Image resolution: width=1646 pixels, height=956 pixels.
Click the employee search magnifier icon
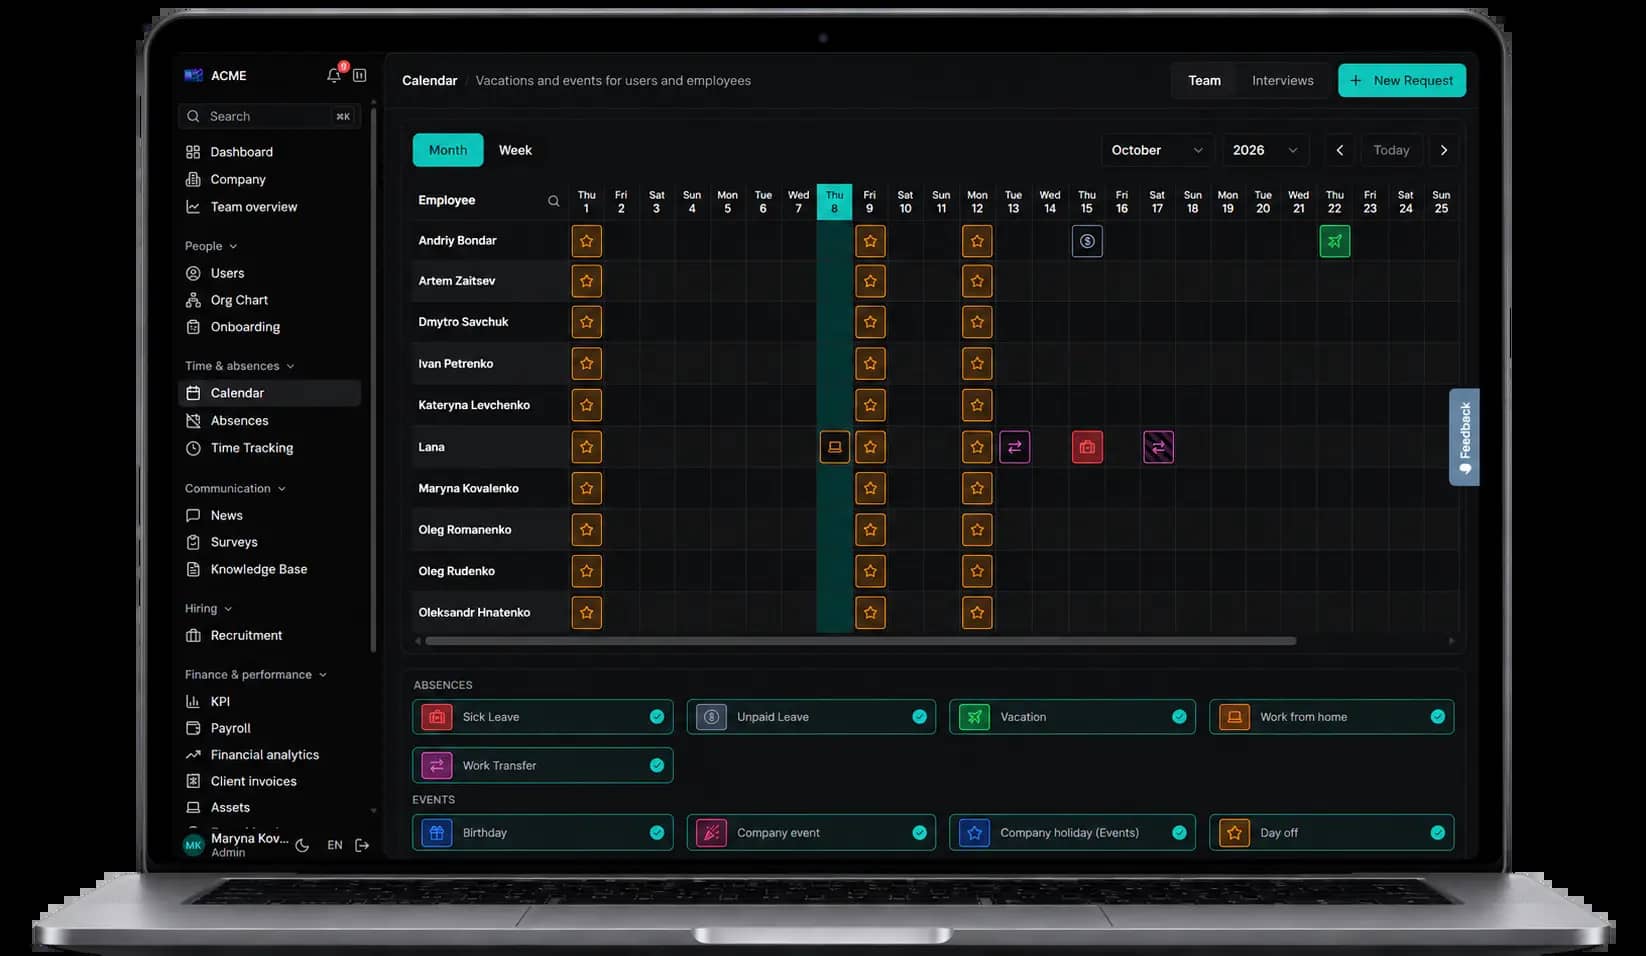tap(553, 201)
